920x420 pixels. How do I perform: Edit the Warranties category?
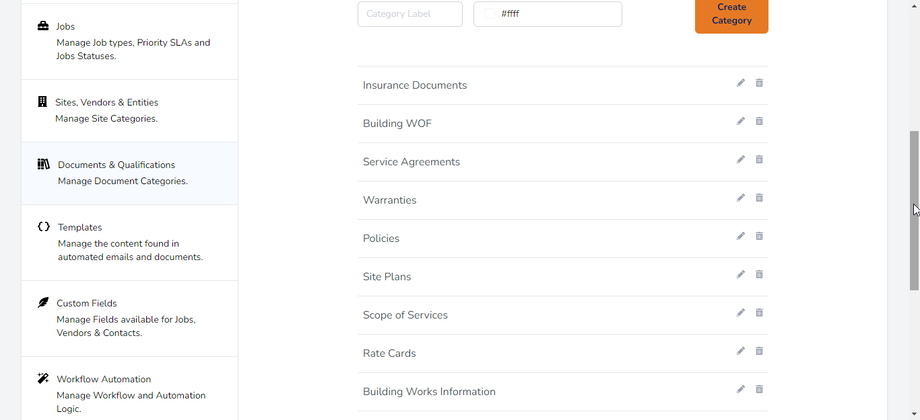pos(740,198)
